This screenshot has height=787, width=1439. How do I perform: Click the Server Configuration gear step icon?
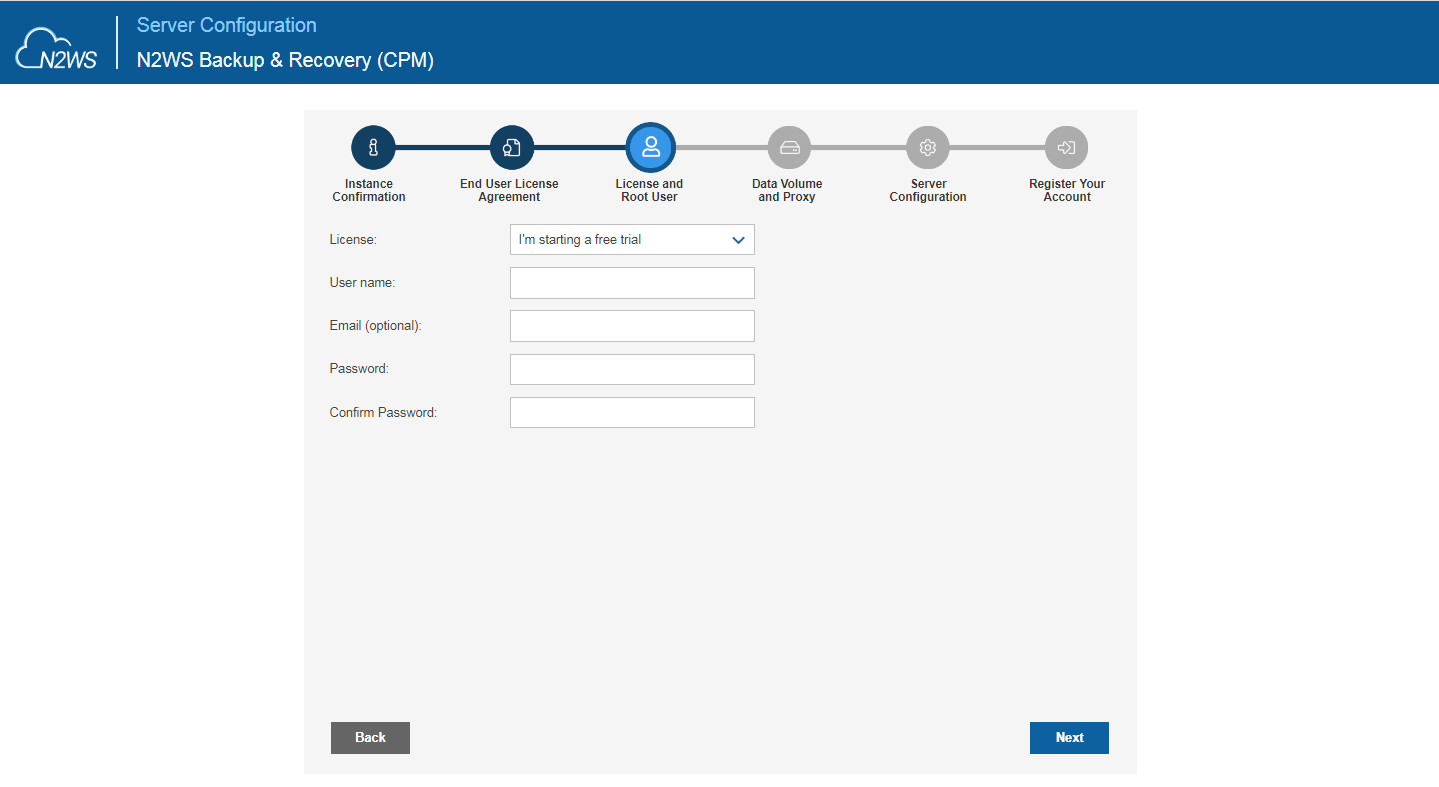[928, 148]
